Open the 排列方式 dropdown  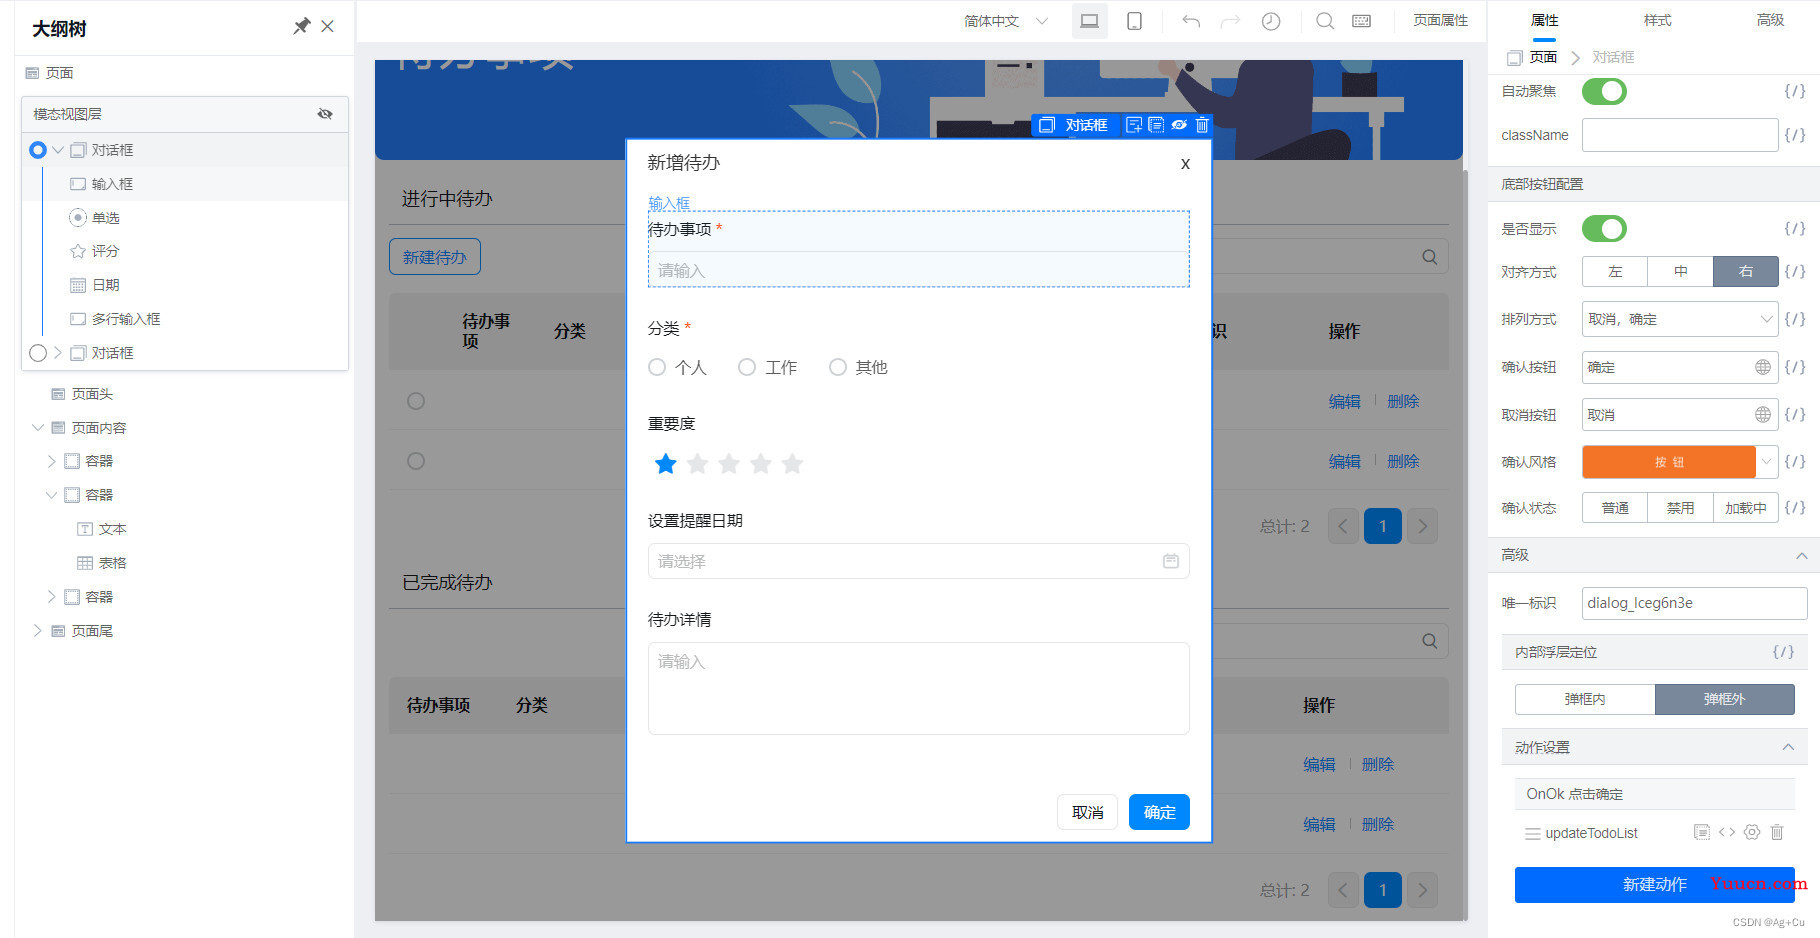tap(1679, 319)
